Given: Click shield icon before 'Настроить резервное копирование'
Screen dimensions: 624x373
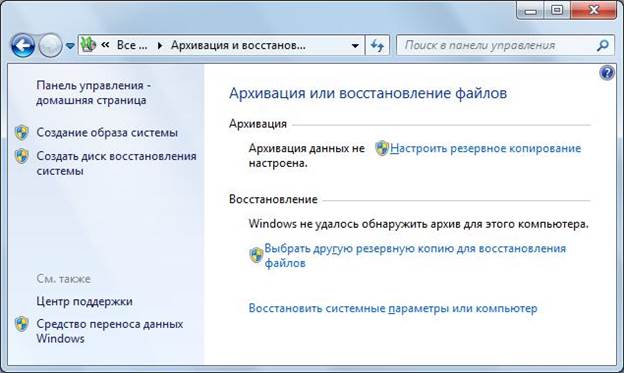Looking at the screenshot, I should coord(382,148).
